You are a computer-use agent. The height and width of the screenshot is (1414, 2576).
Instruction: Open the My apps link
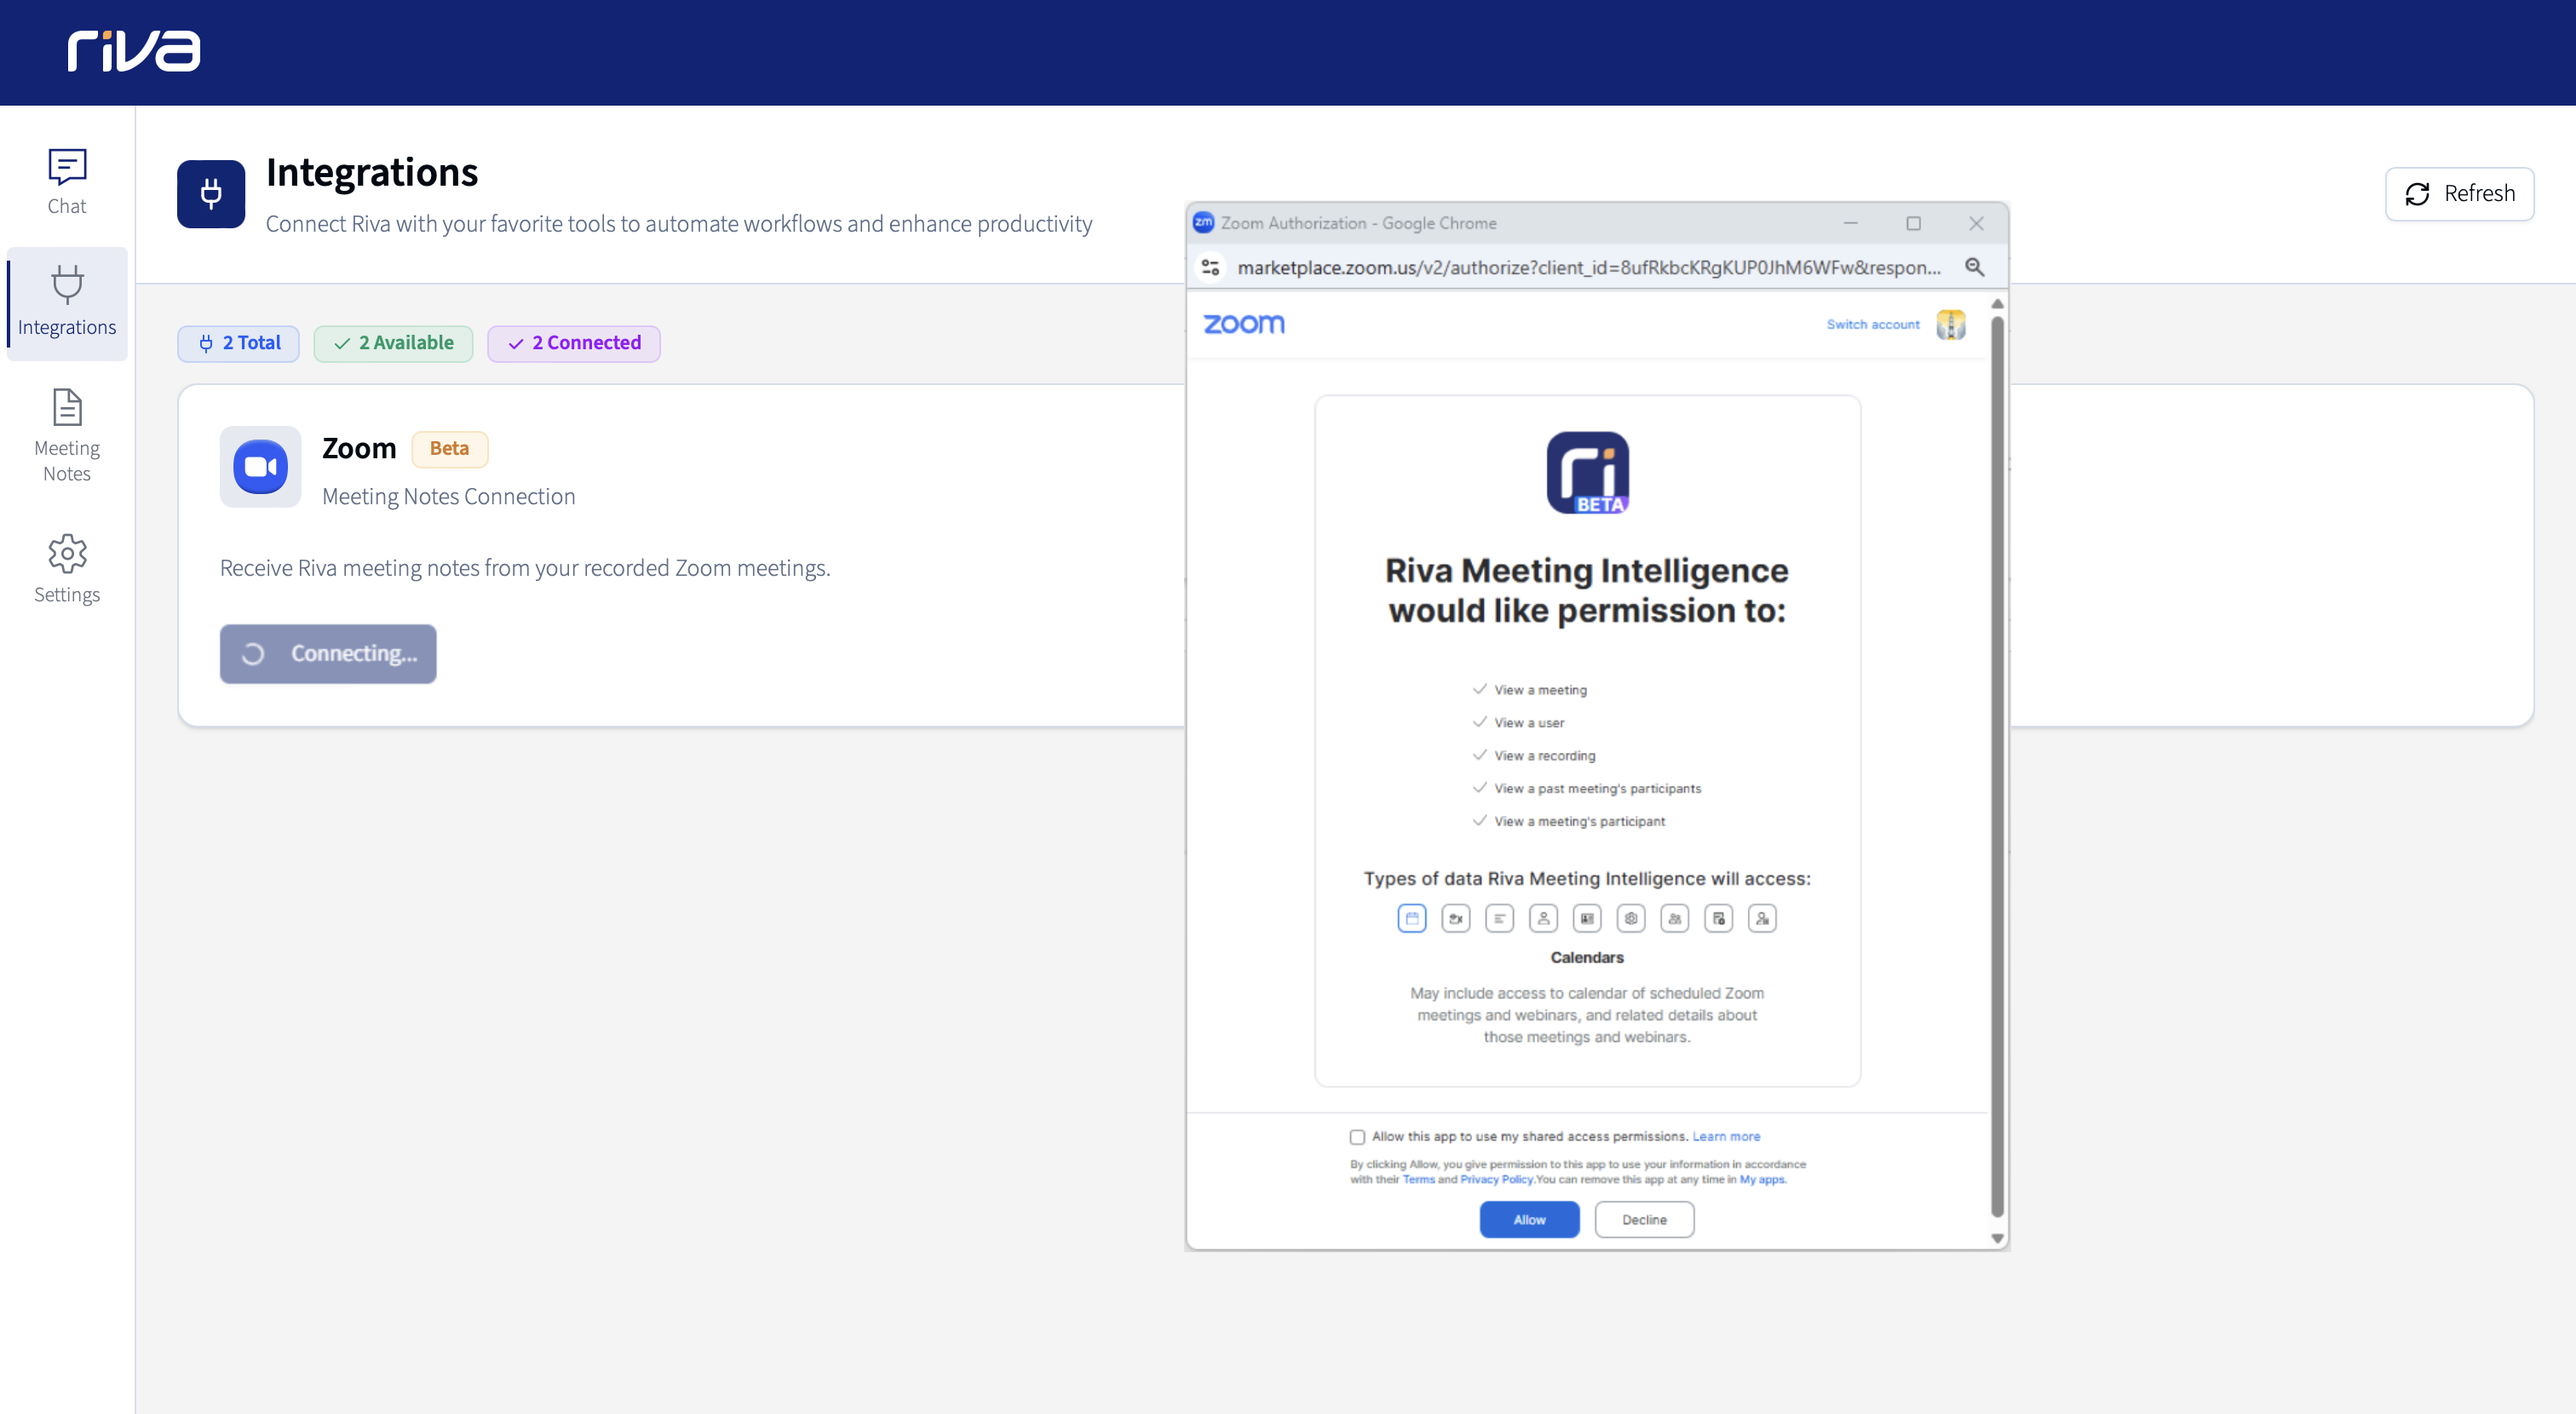point(1762,1180)
